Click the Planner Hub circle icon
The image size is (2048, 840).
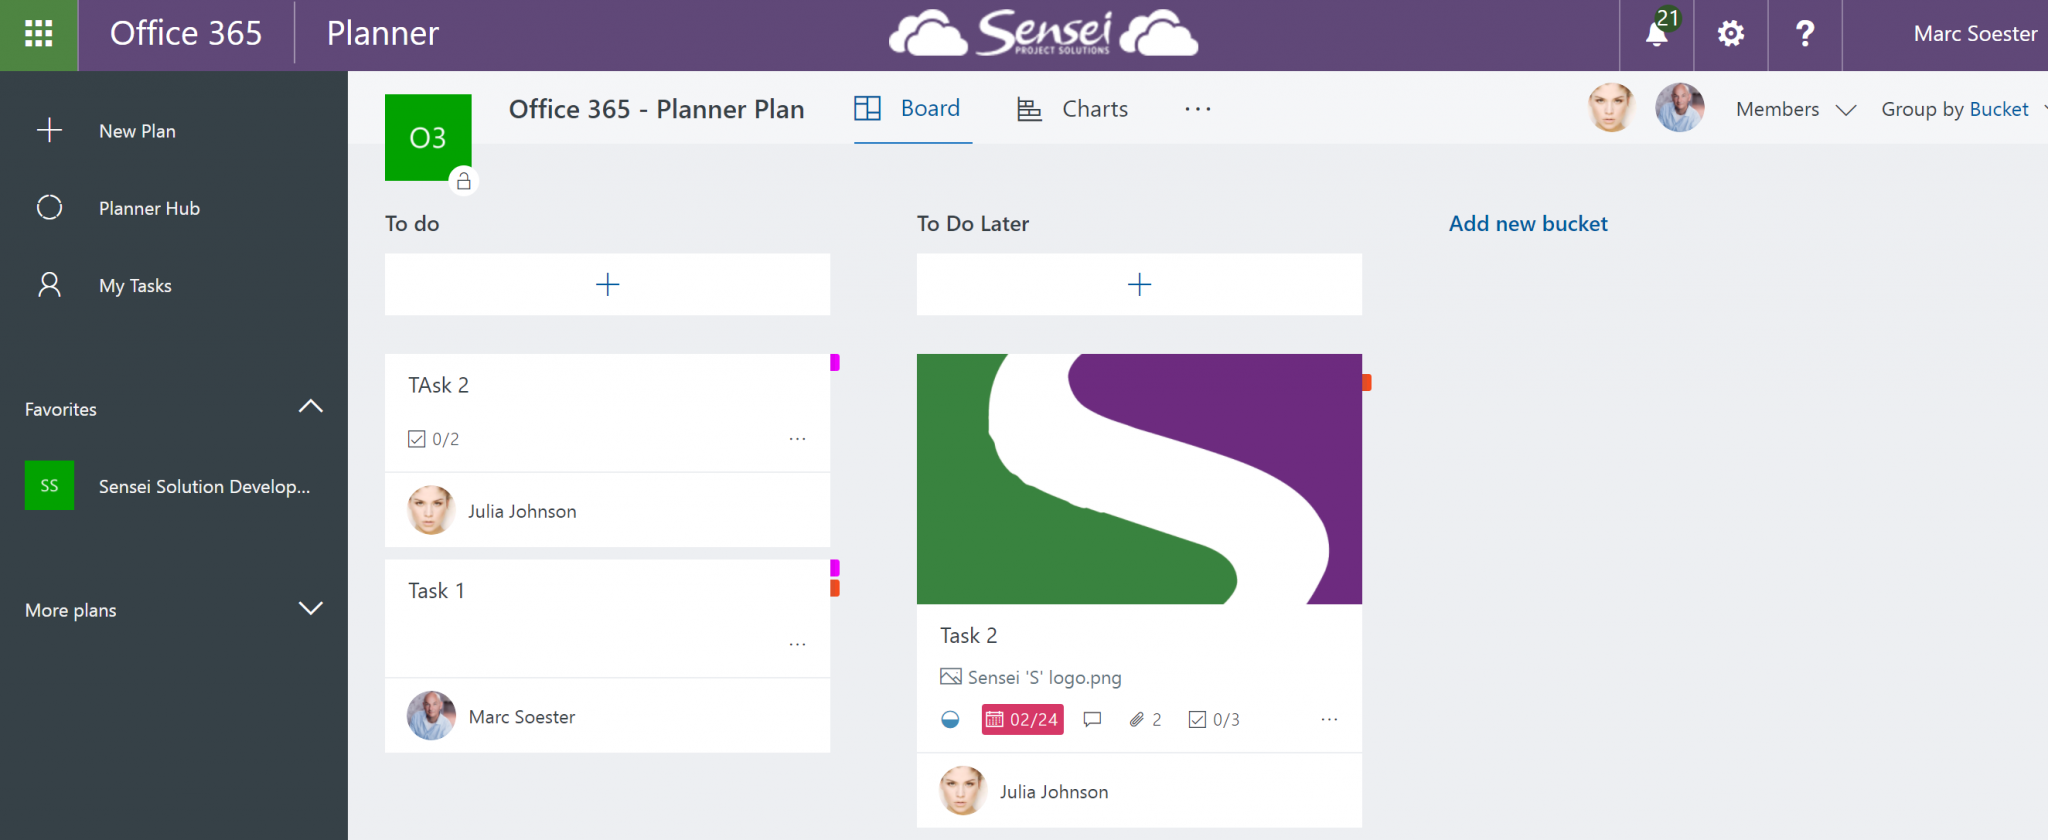pyautogui.click(x=49, y=207)
